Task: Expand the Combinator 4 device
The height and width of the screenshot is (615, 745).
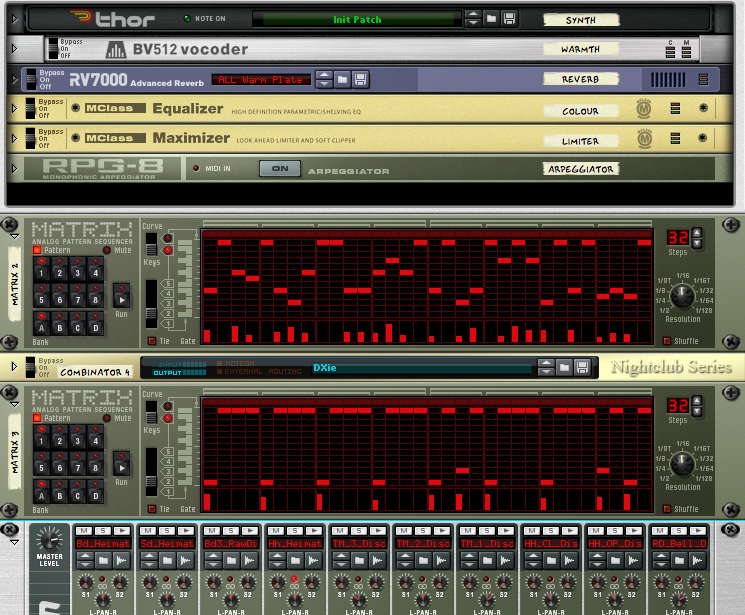Action: click(x=14, y=366)
